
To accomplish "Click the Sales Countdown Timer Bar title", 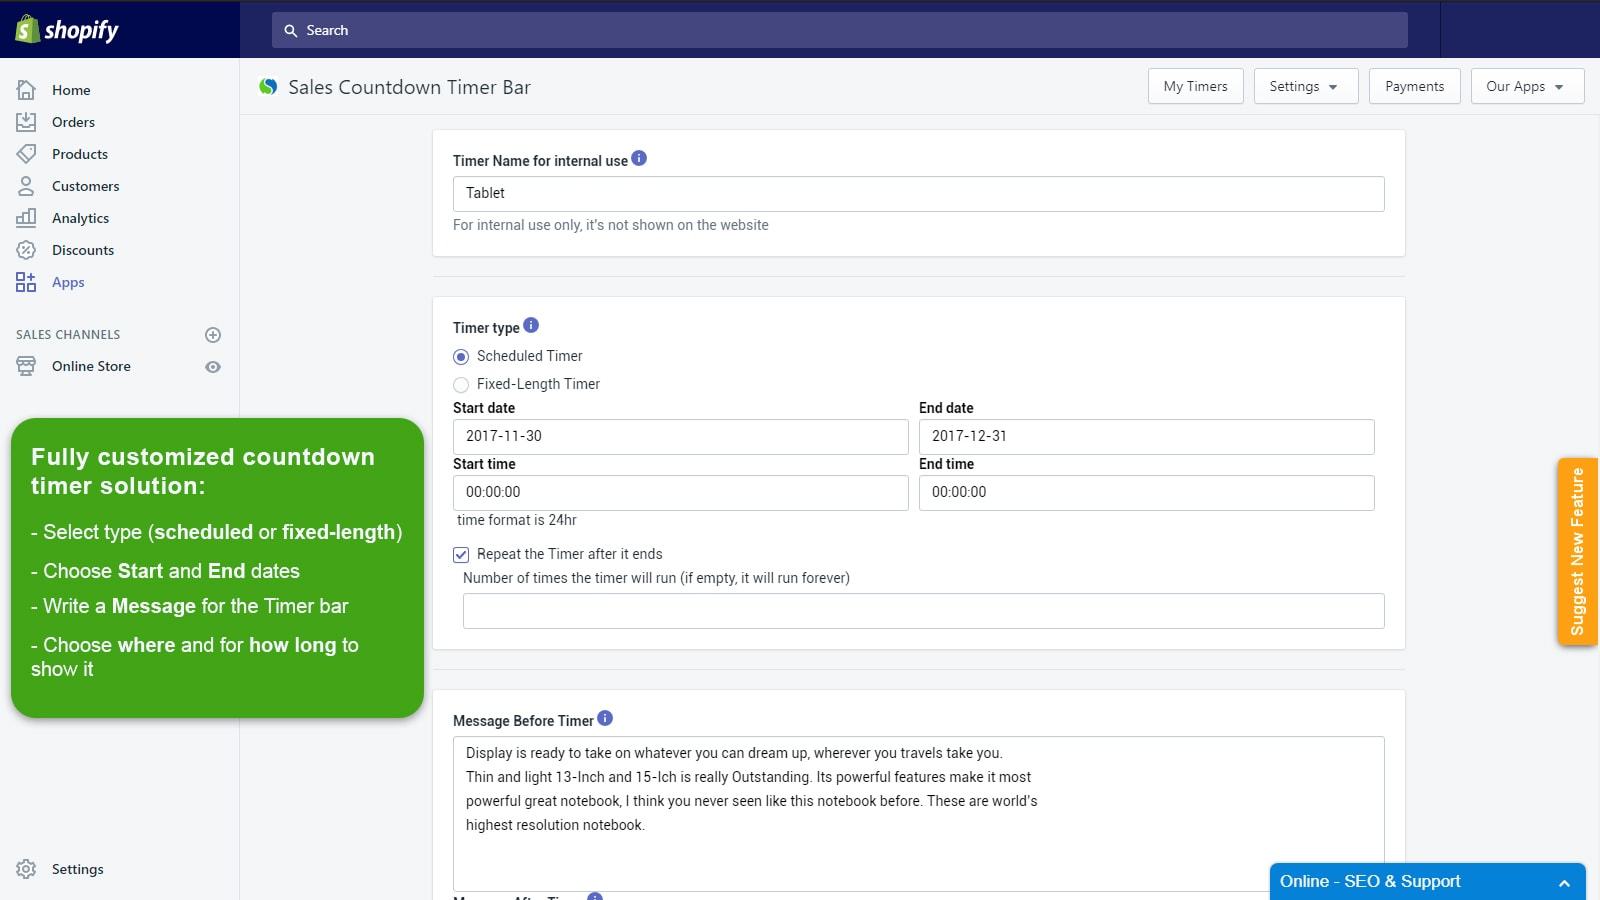I will click(409, 87).
